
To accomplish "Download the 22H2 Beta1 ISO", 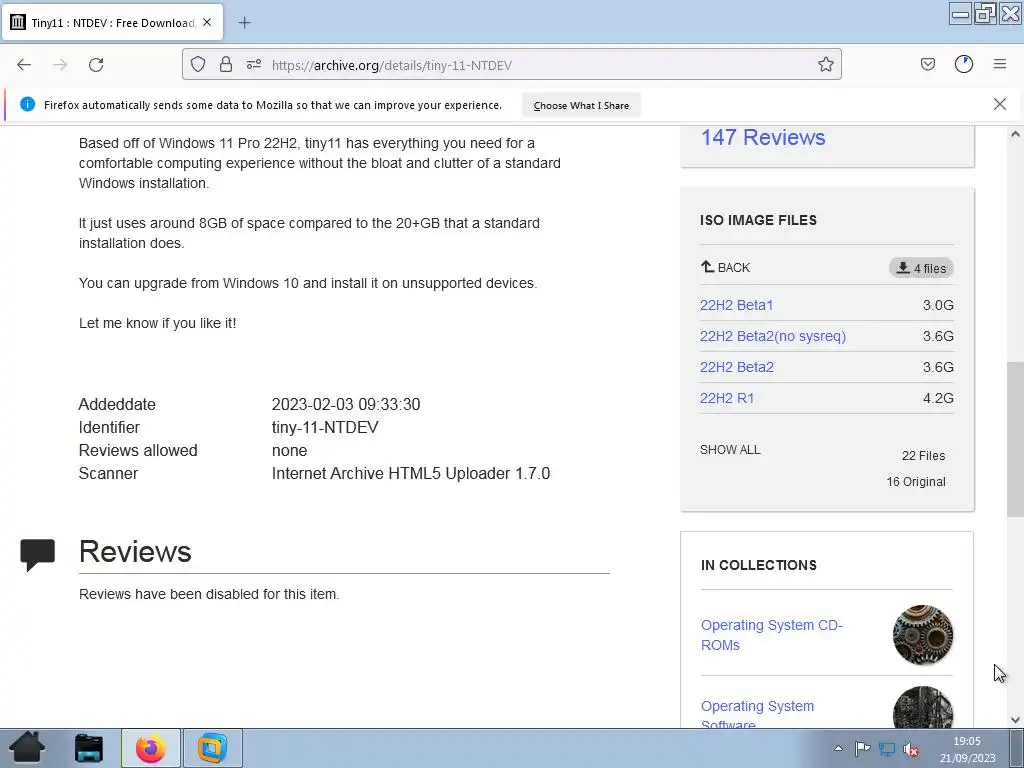I will [736, 305].
